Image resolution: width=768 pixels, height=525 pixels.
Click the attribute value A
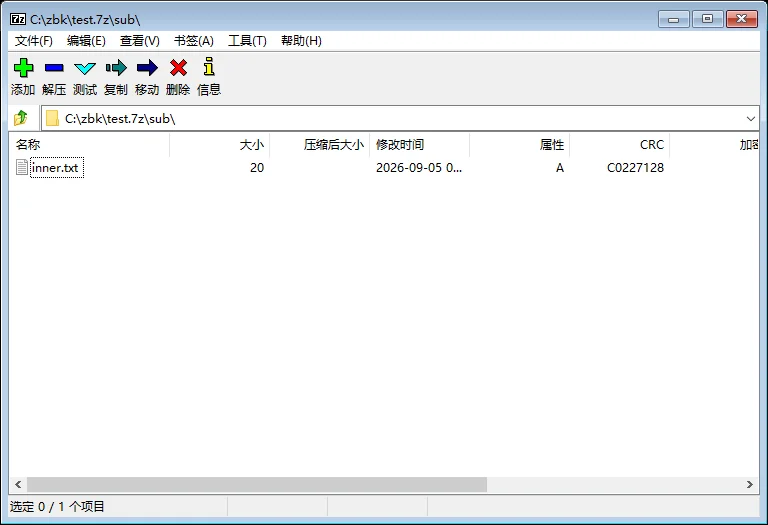(560, 167)
